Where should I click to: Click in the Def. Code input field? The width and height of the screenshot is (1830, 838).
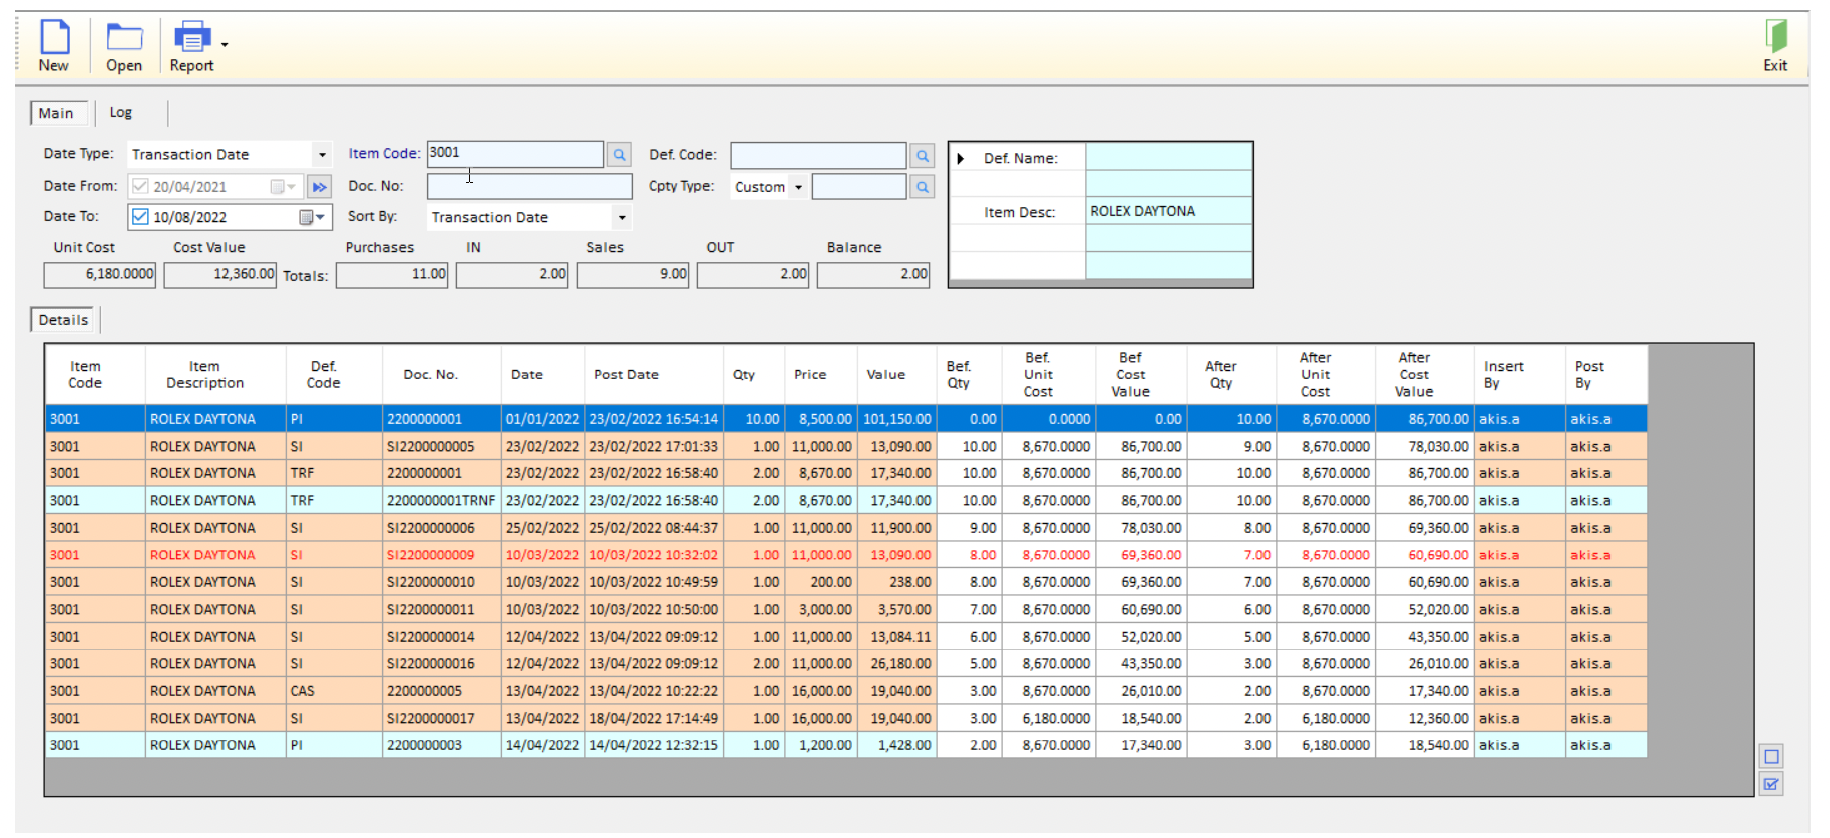point(818,156)
